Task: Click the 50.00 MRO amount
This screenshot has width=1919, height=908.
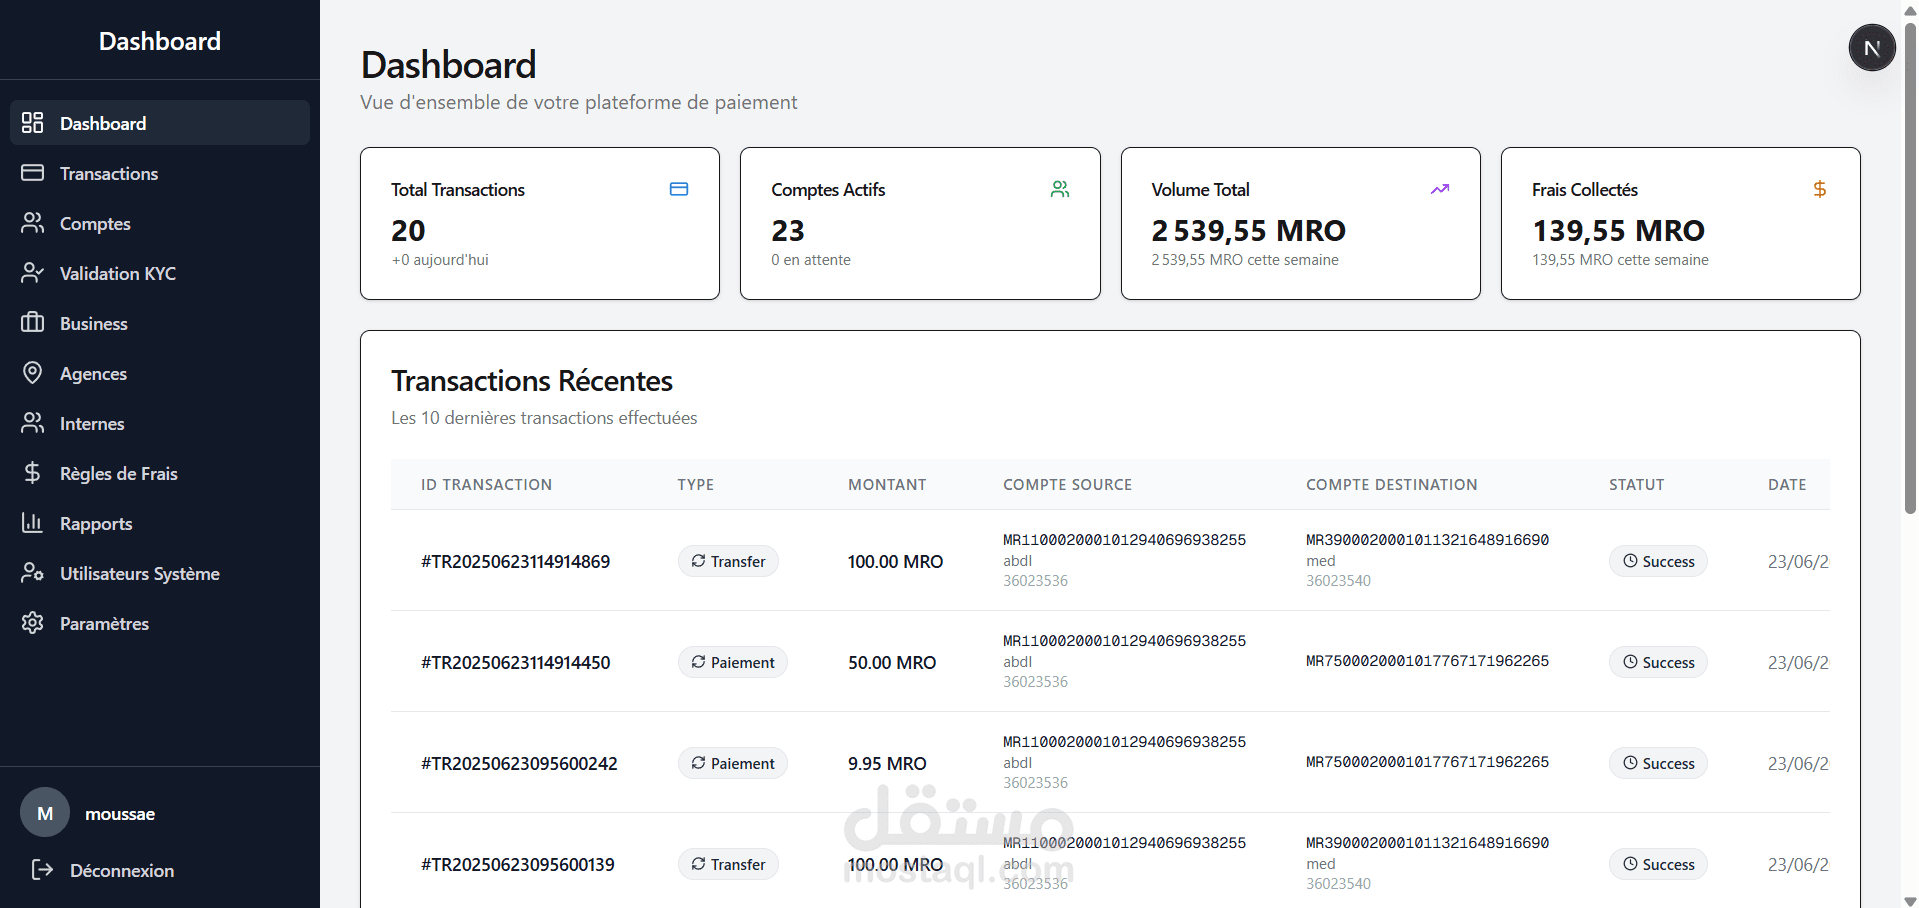Action: 892,662
